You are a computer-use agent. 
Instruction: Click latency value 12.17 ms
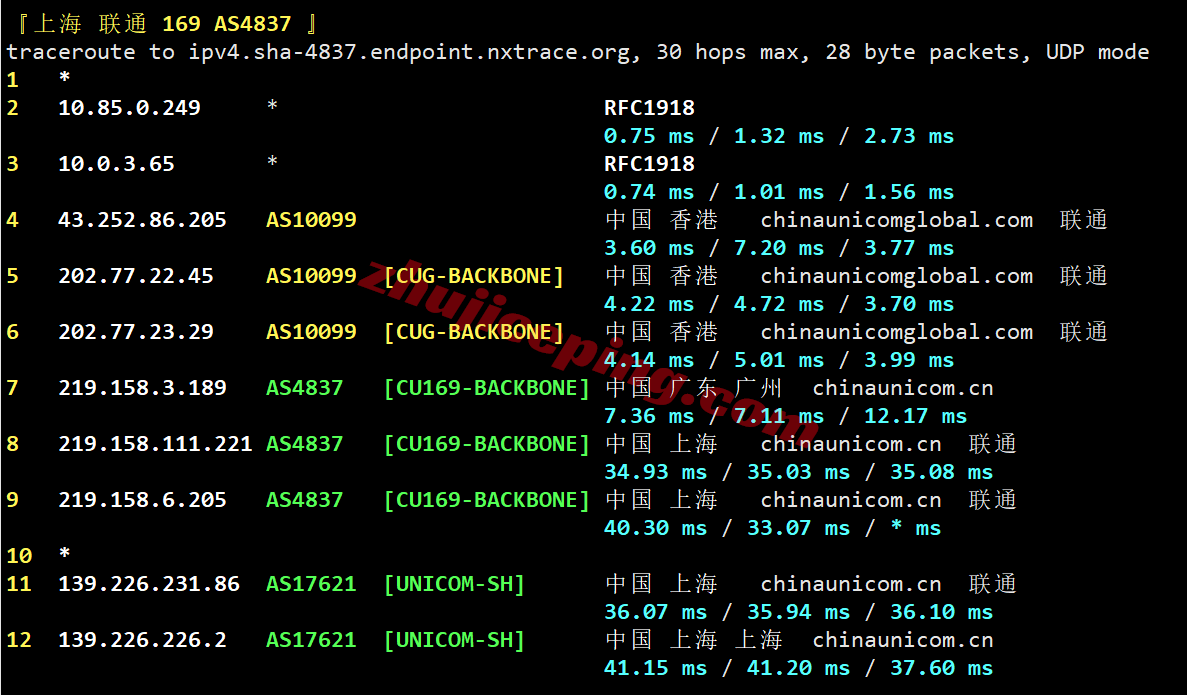coord(916,416)
